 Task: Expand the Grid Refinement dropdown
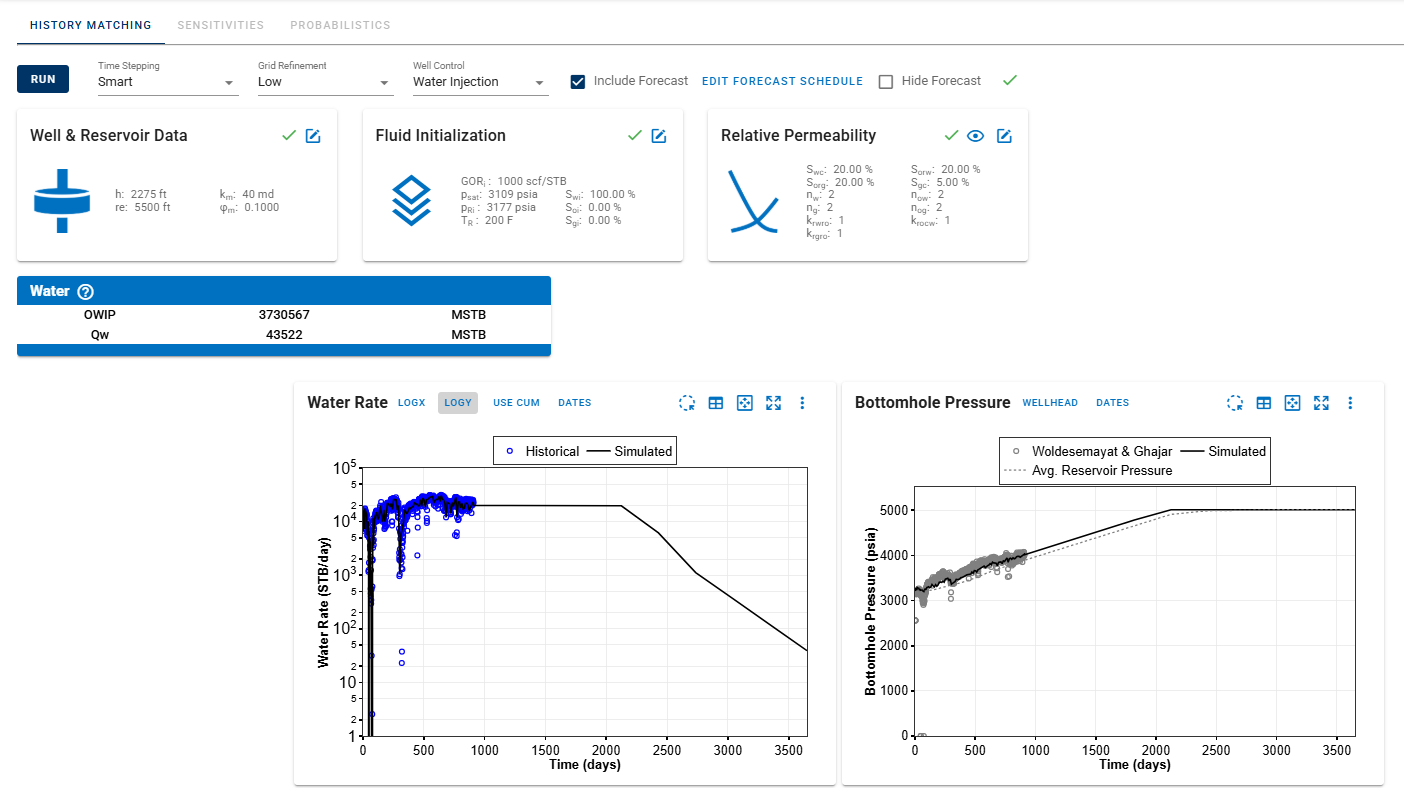point(325,82)
